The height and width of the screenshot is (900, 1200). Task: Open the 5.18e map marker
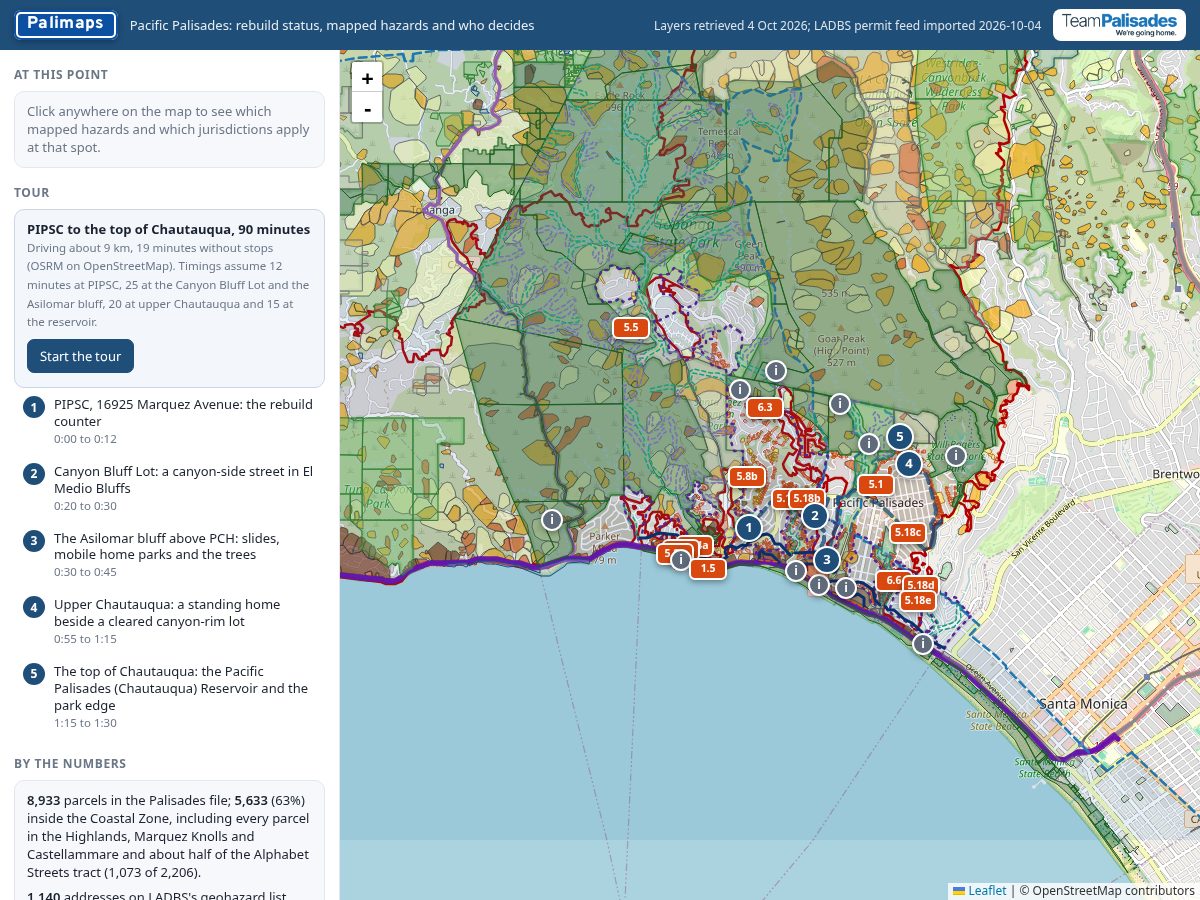[917, 600]
